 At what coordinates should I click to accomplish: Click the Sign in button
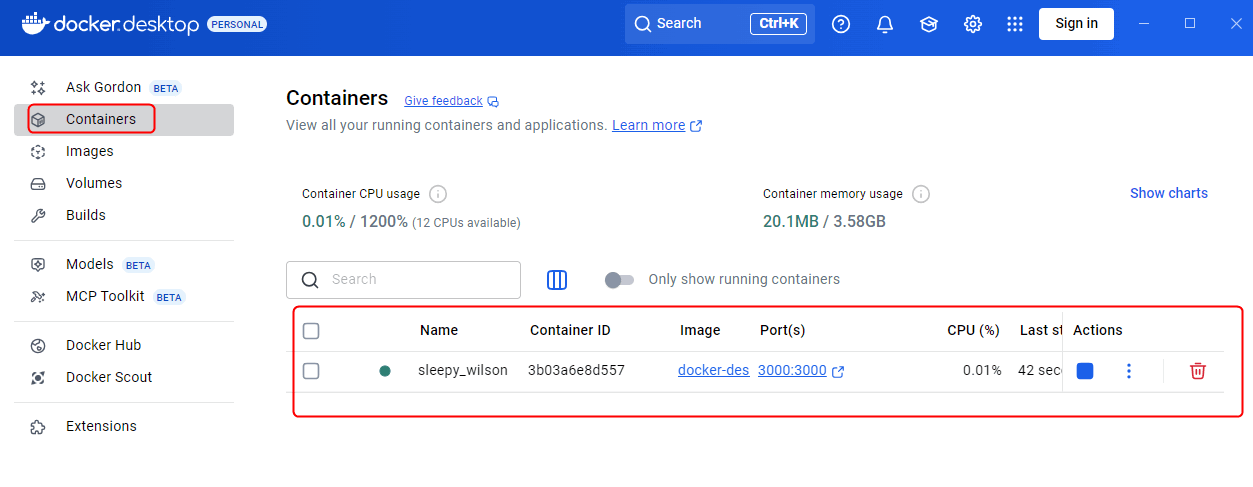pos(1076,24)
